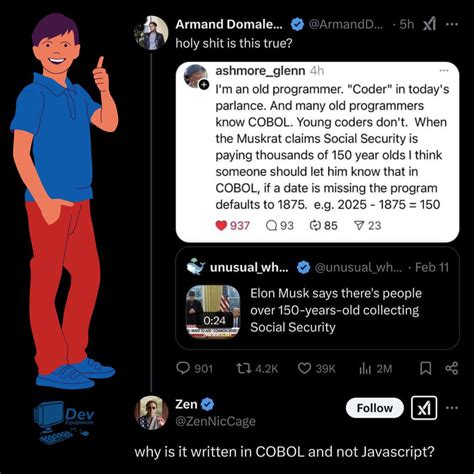Image resolution: width=474 pixels, height=474 pixels.
Task: Open the three-dot menu on Armand's tweet
Action: [x=452, y=24]
